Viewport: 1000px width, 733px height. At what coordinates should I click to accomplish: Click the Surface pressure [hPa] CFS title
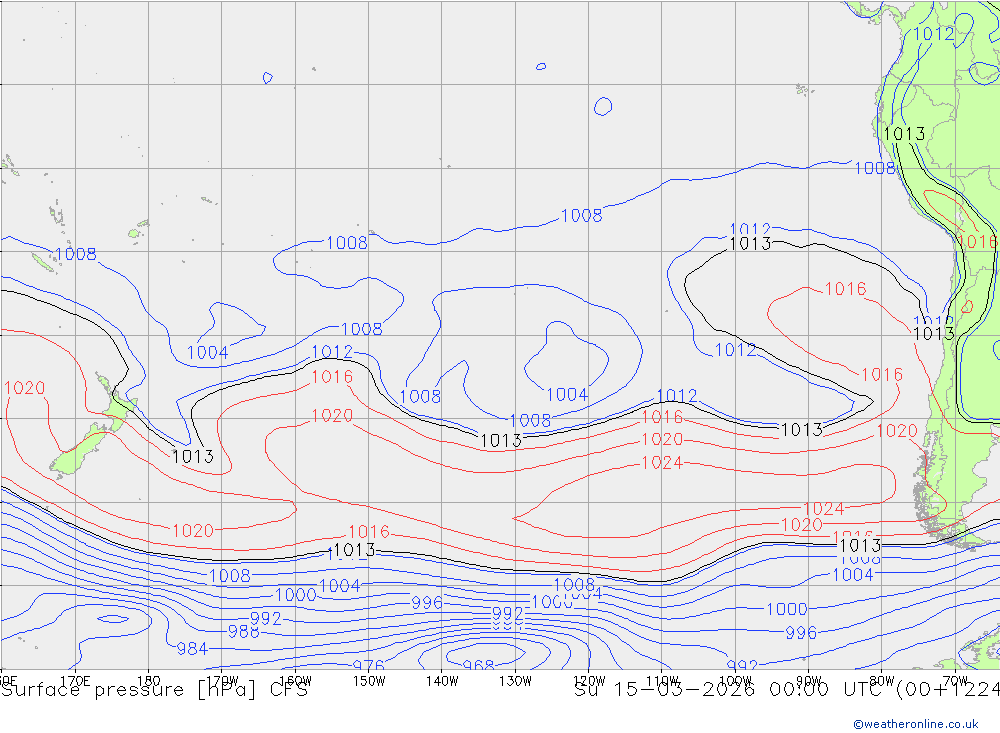[x=155, y=690]
